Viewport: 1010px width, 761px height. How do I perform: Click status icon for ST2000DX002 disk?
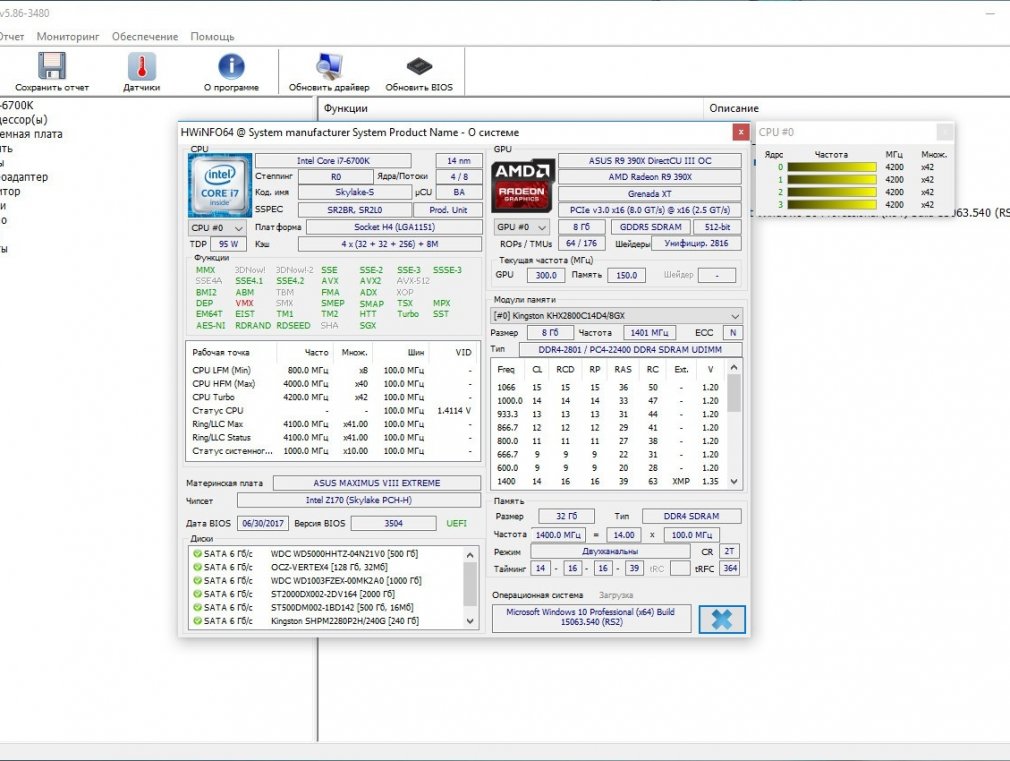197,594
